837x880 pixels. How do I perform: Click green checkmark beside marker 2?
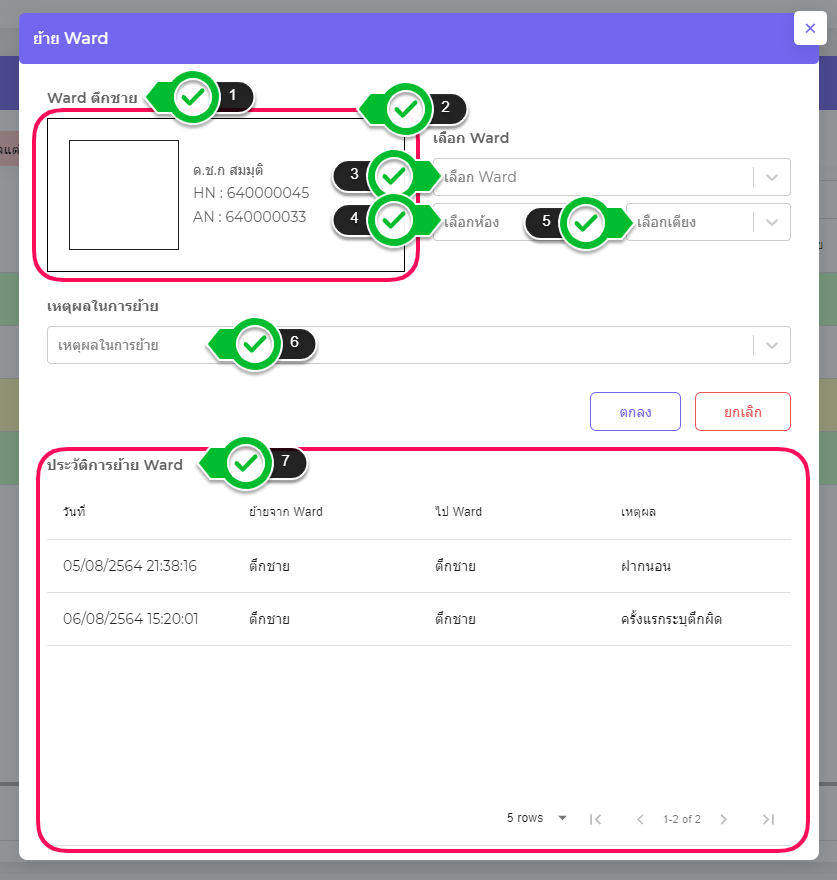404,109
